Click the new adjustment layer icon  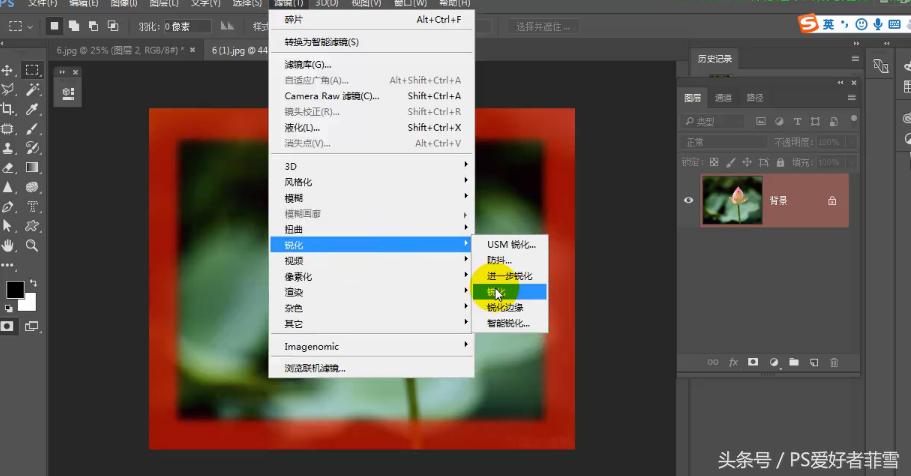point(774,362)
